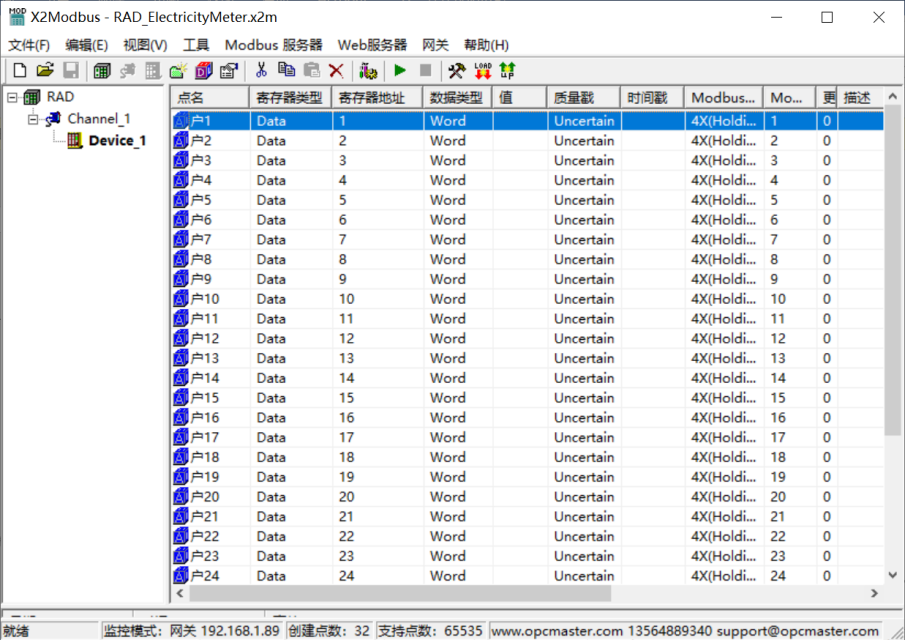
Task: Delete with the red X icon
Action: [336, 71]
